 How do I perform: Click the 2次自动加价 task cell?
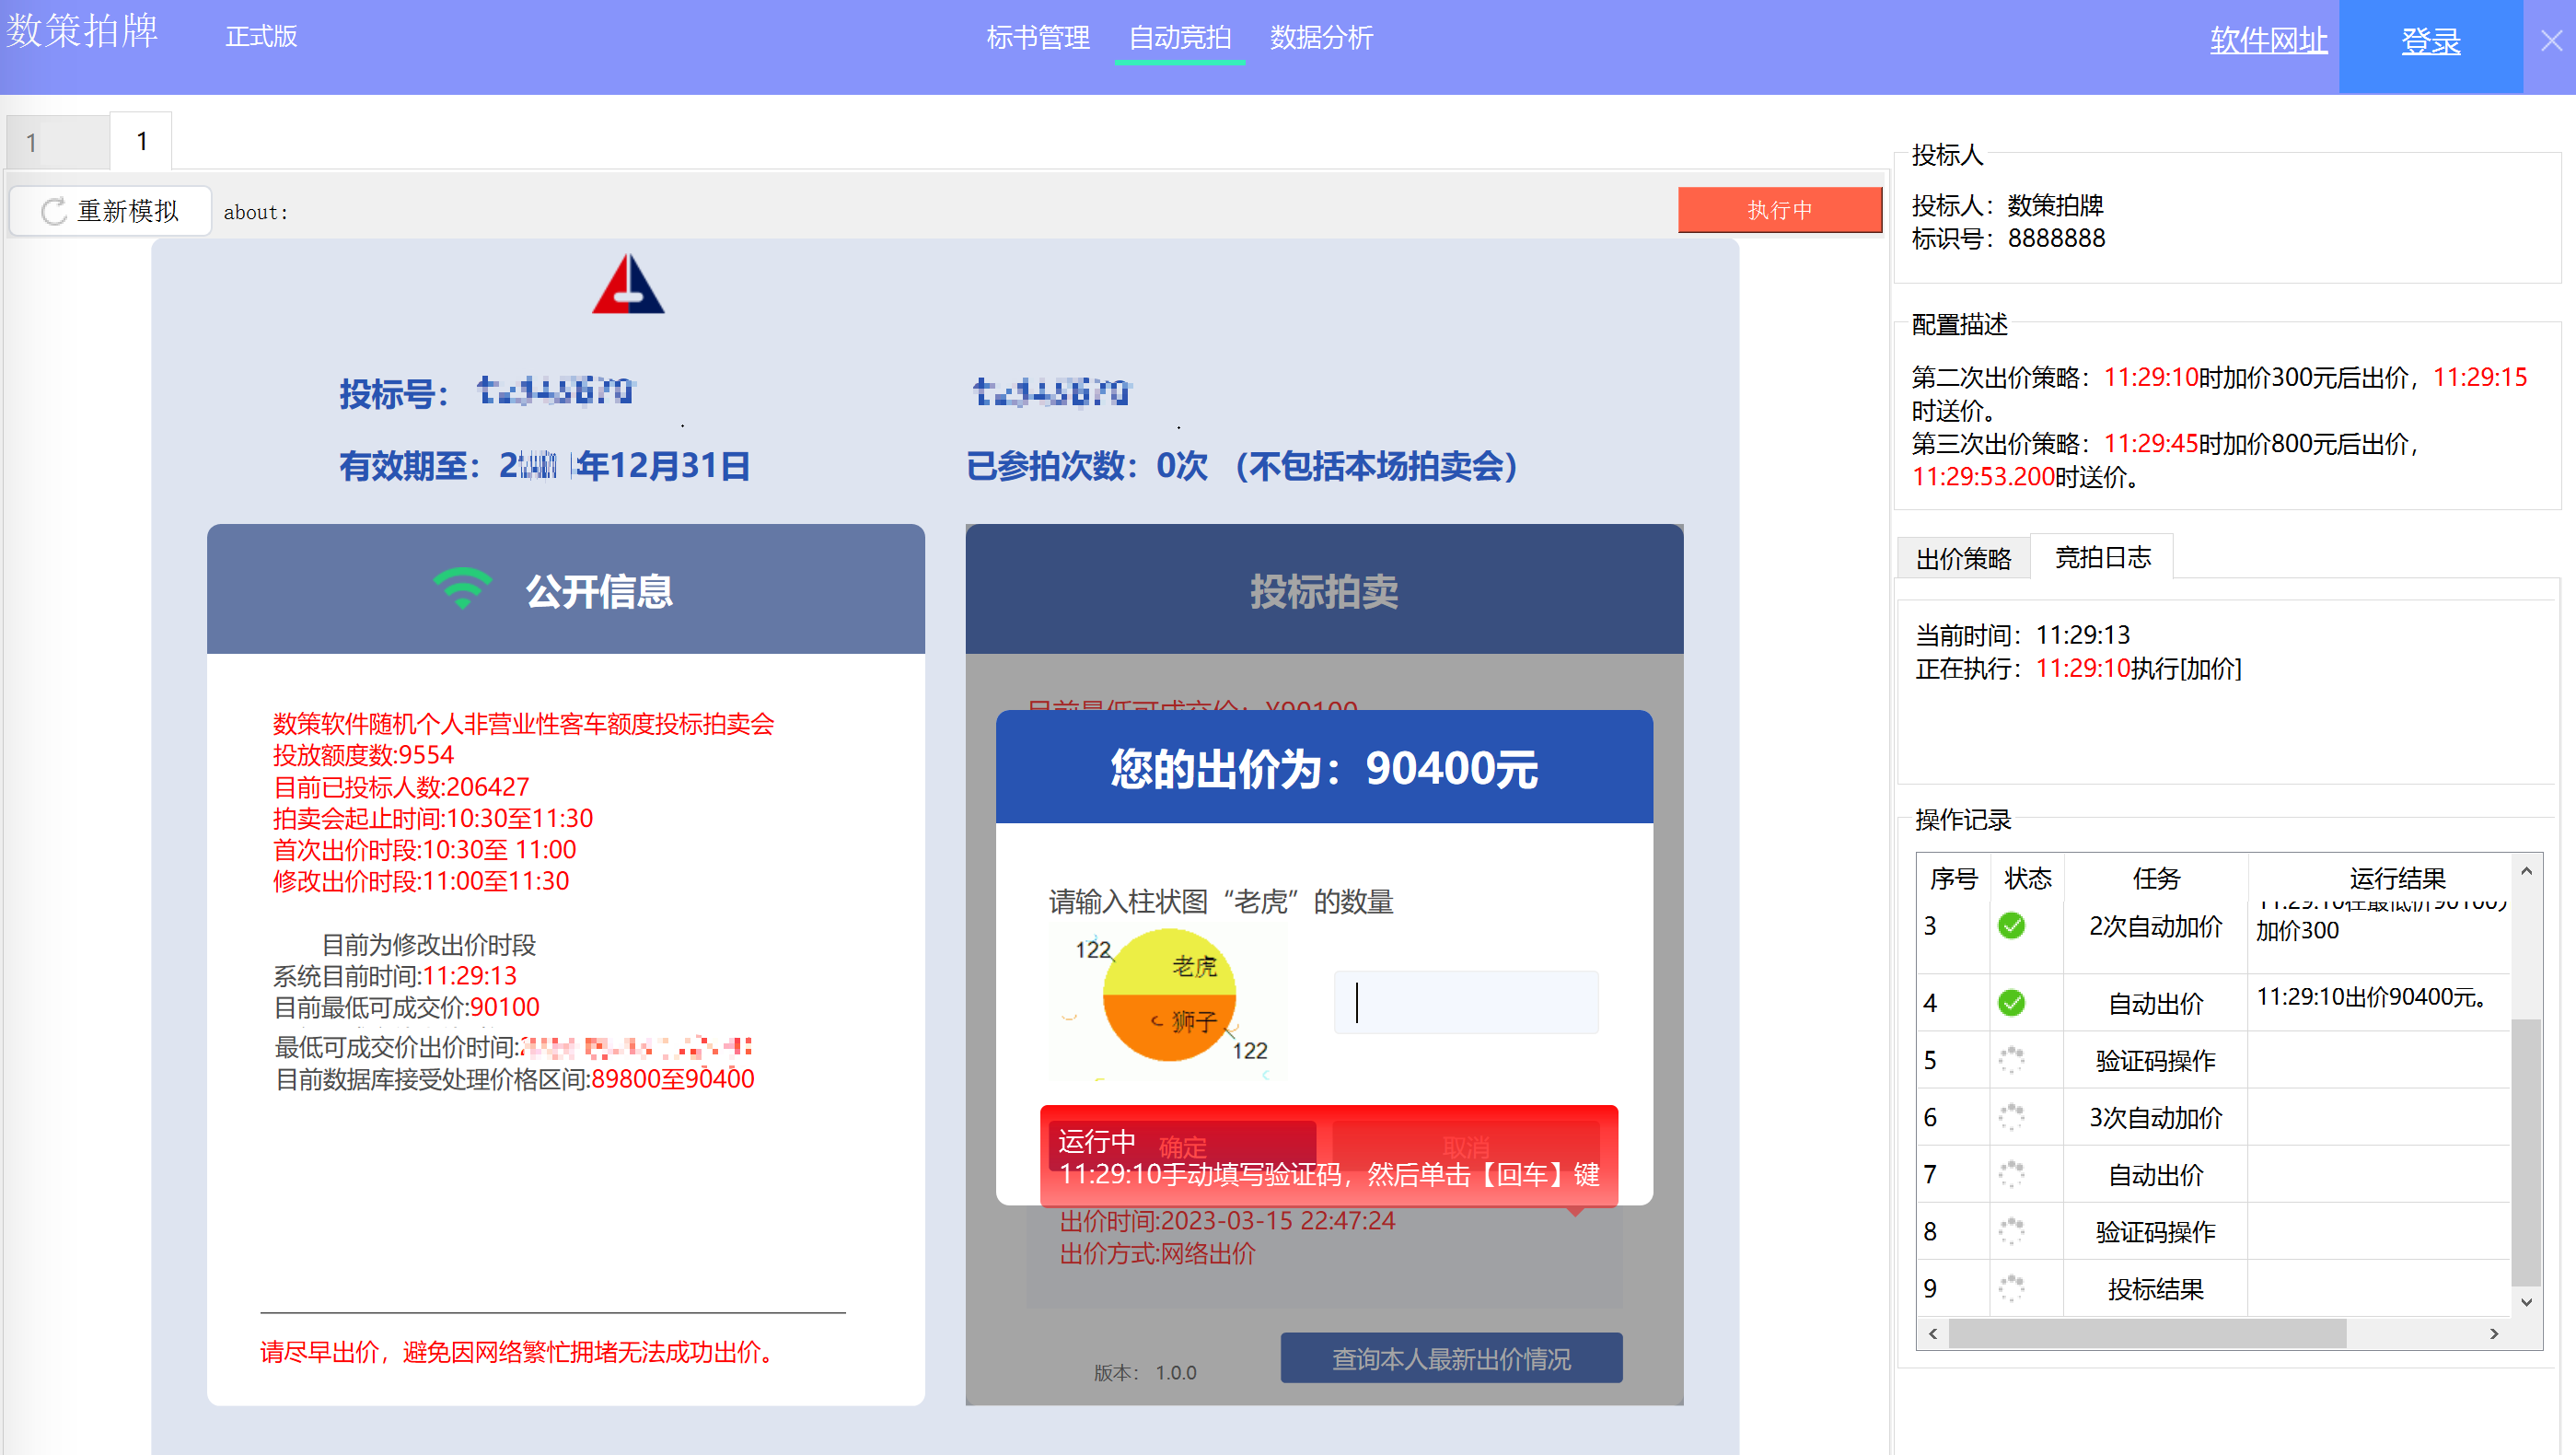[2155, 926]
